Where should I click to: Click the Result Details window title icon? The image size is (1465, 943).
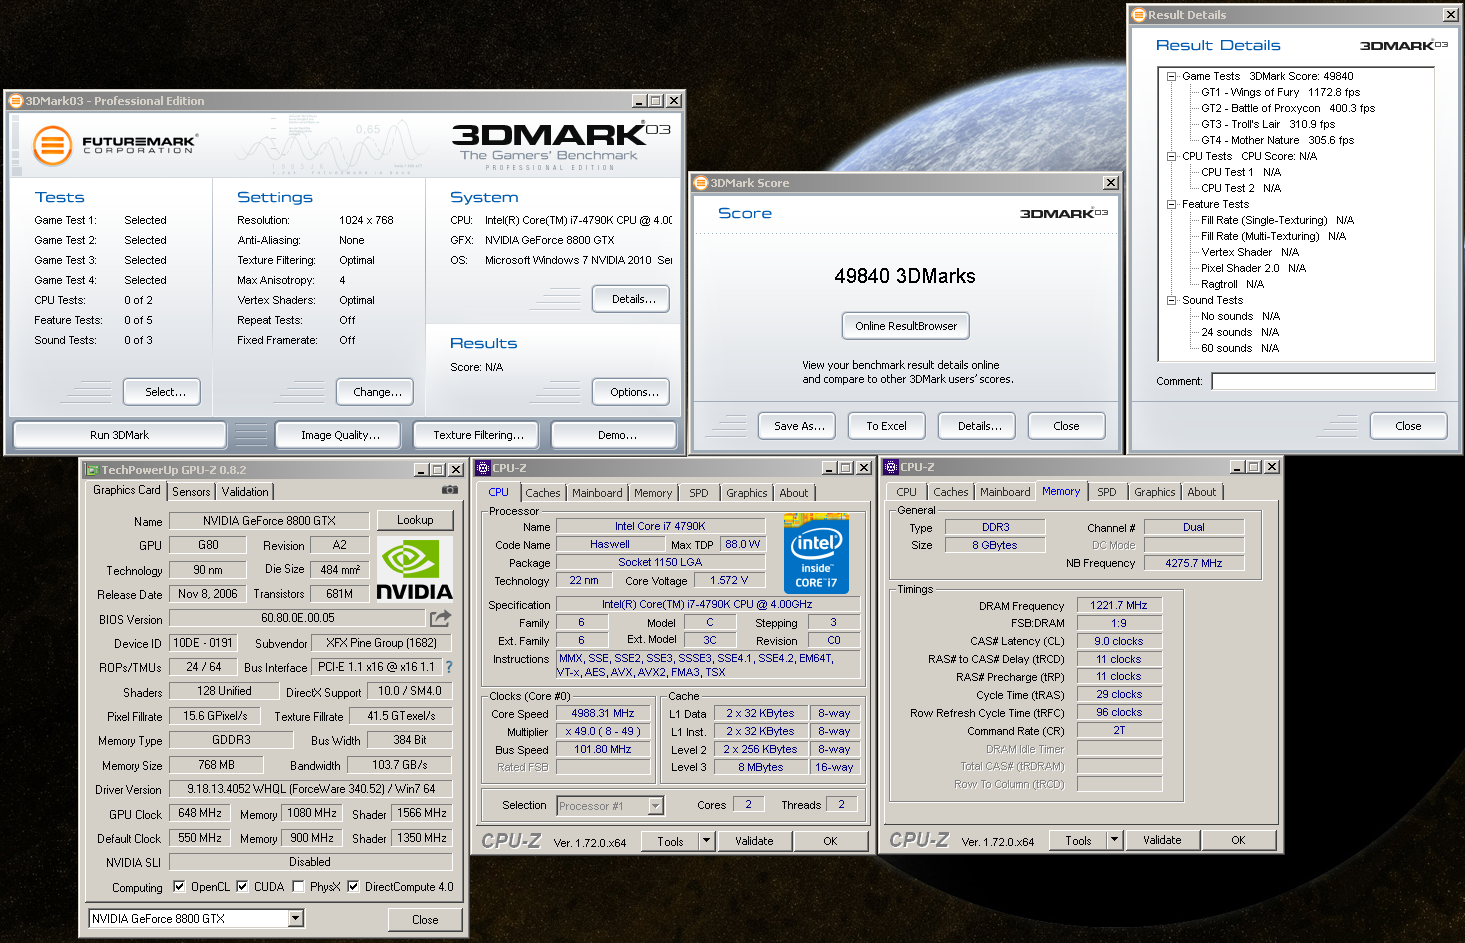click(x=1138, y=14)
